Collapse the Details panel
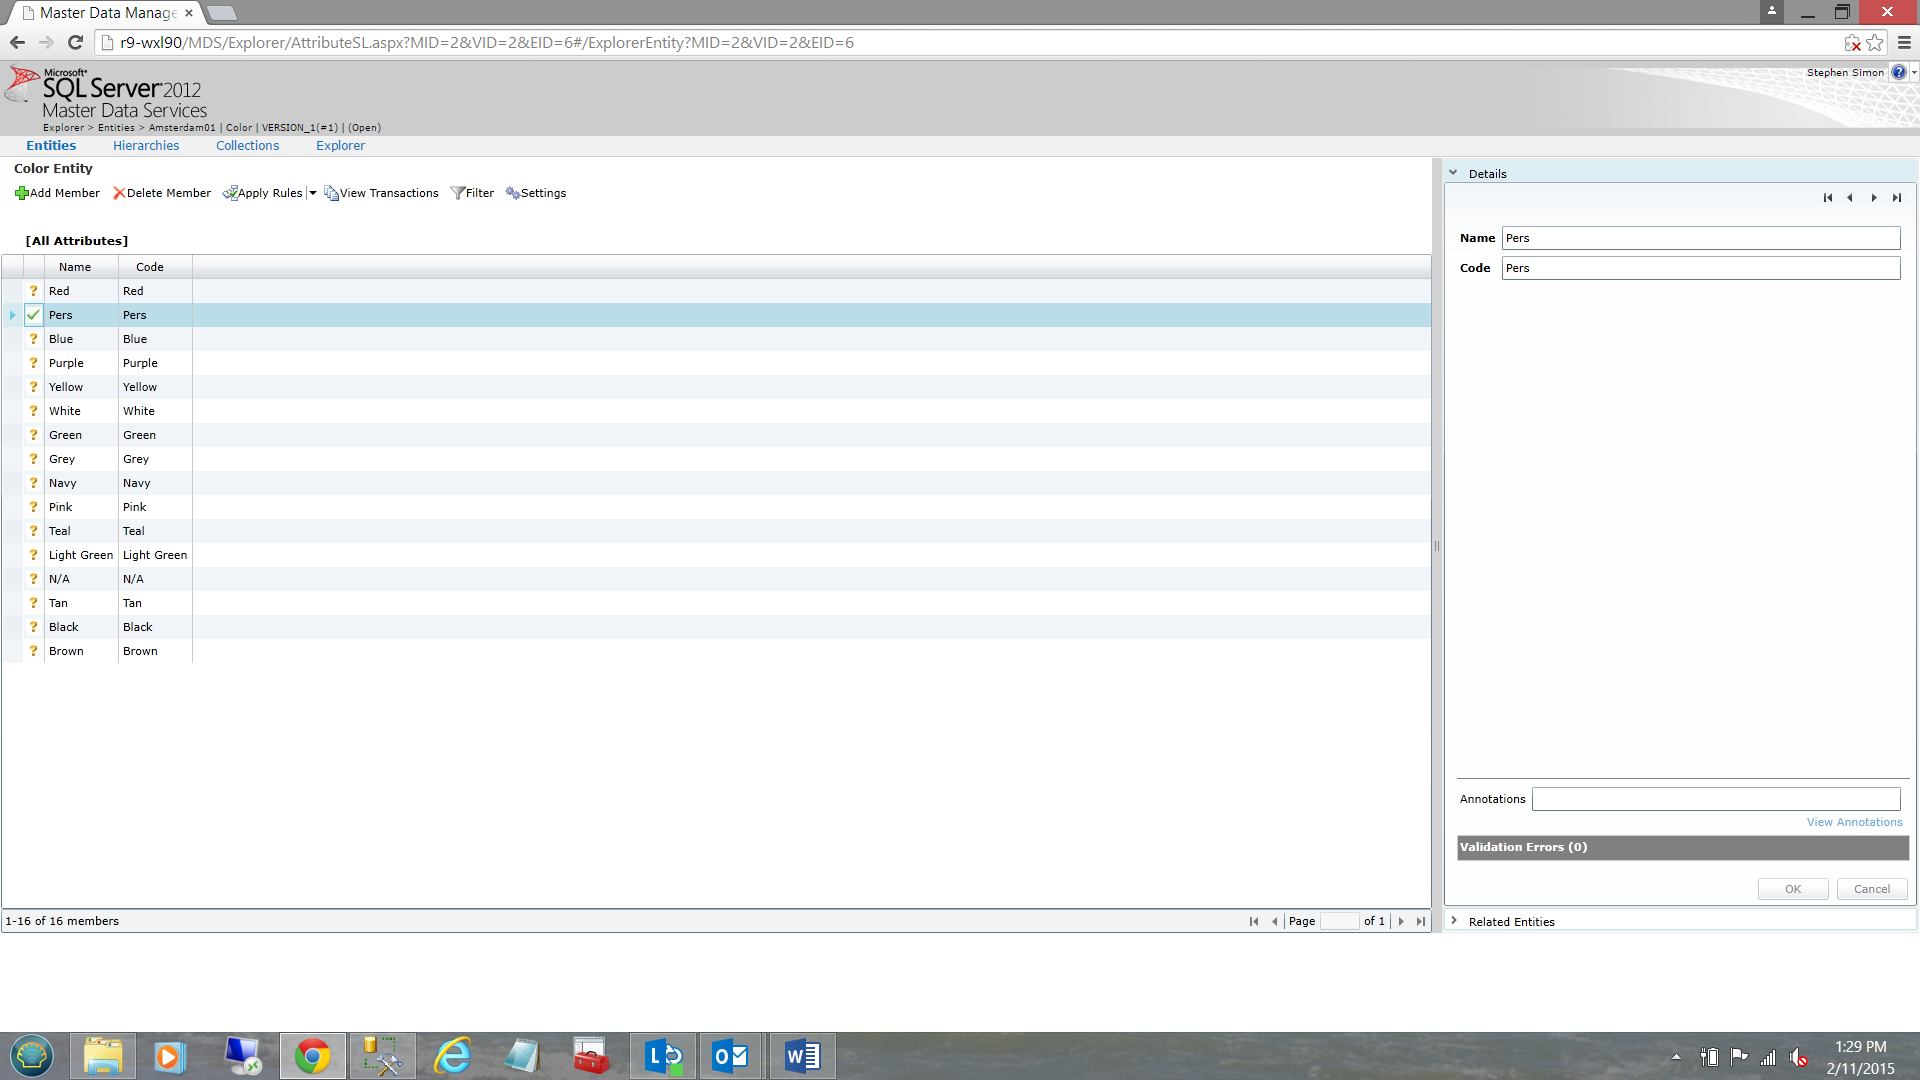 [1453, 173]
